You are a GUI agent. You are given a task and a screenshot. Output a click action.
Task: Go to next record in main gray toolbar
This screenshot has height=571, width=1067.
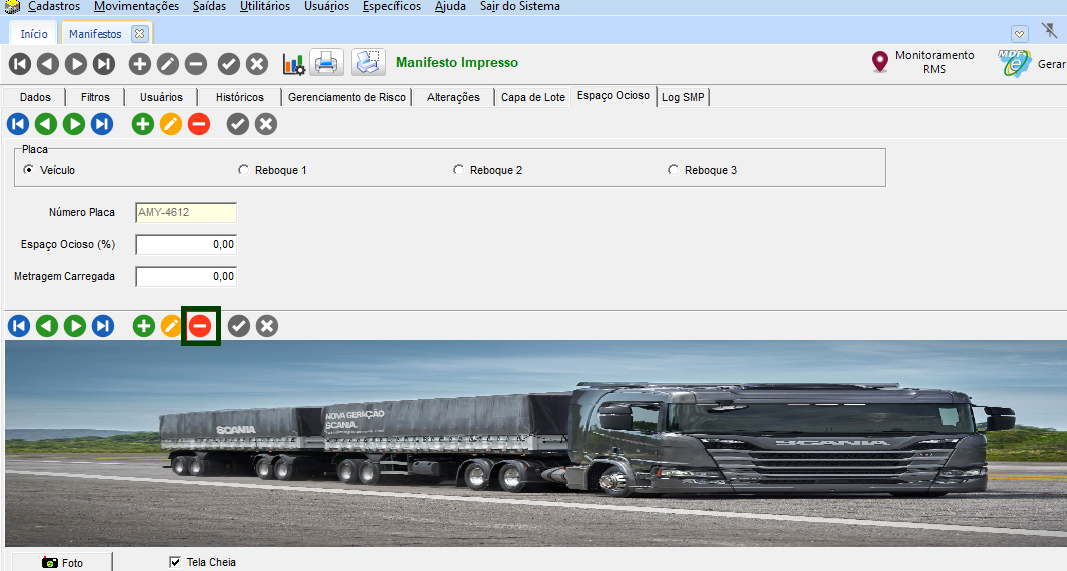[76, 64]
